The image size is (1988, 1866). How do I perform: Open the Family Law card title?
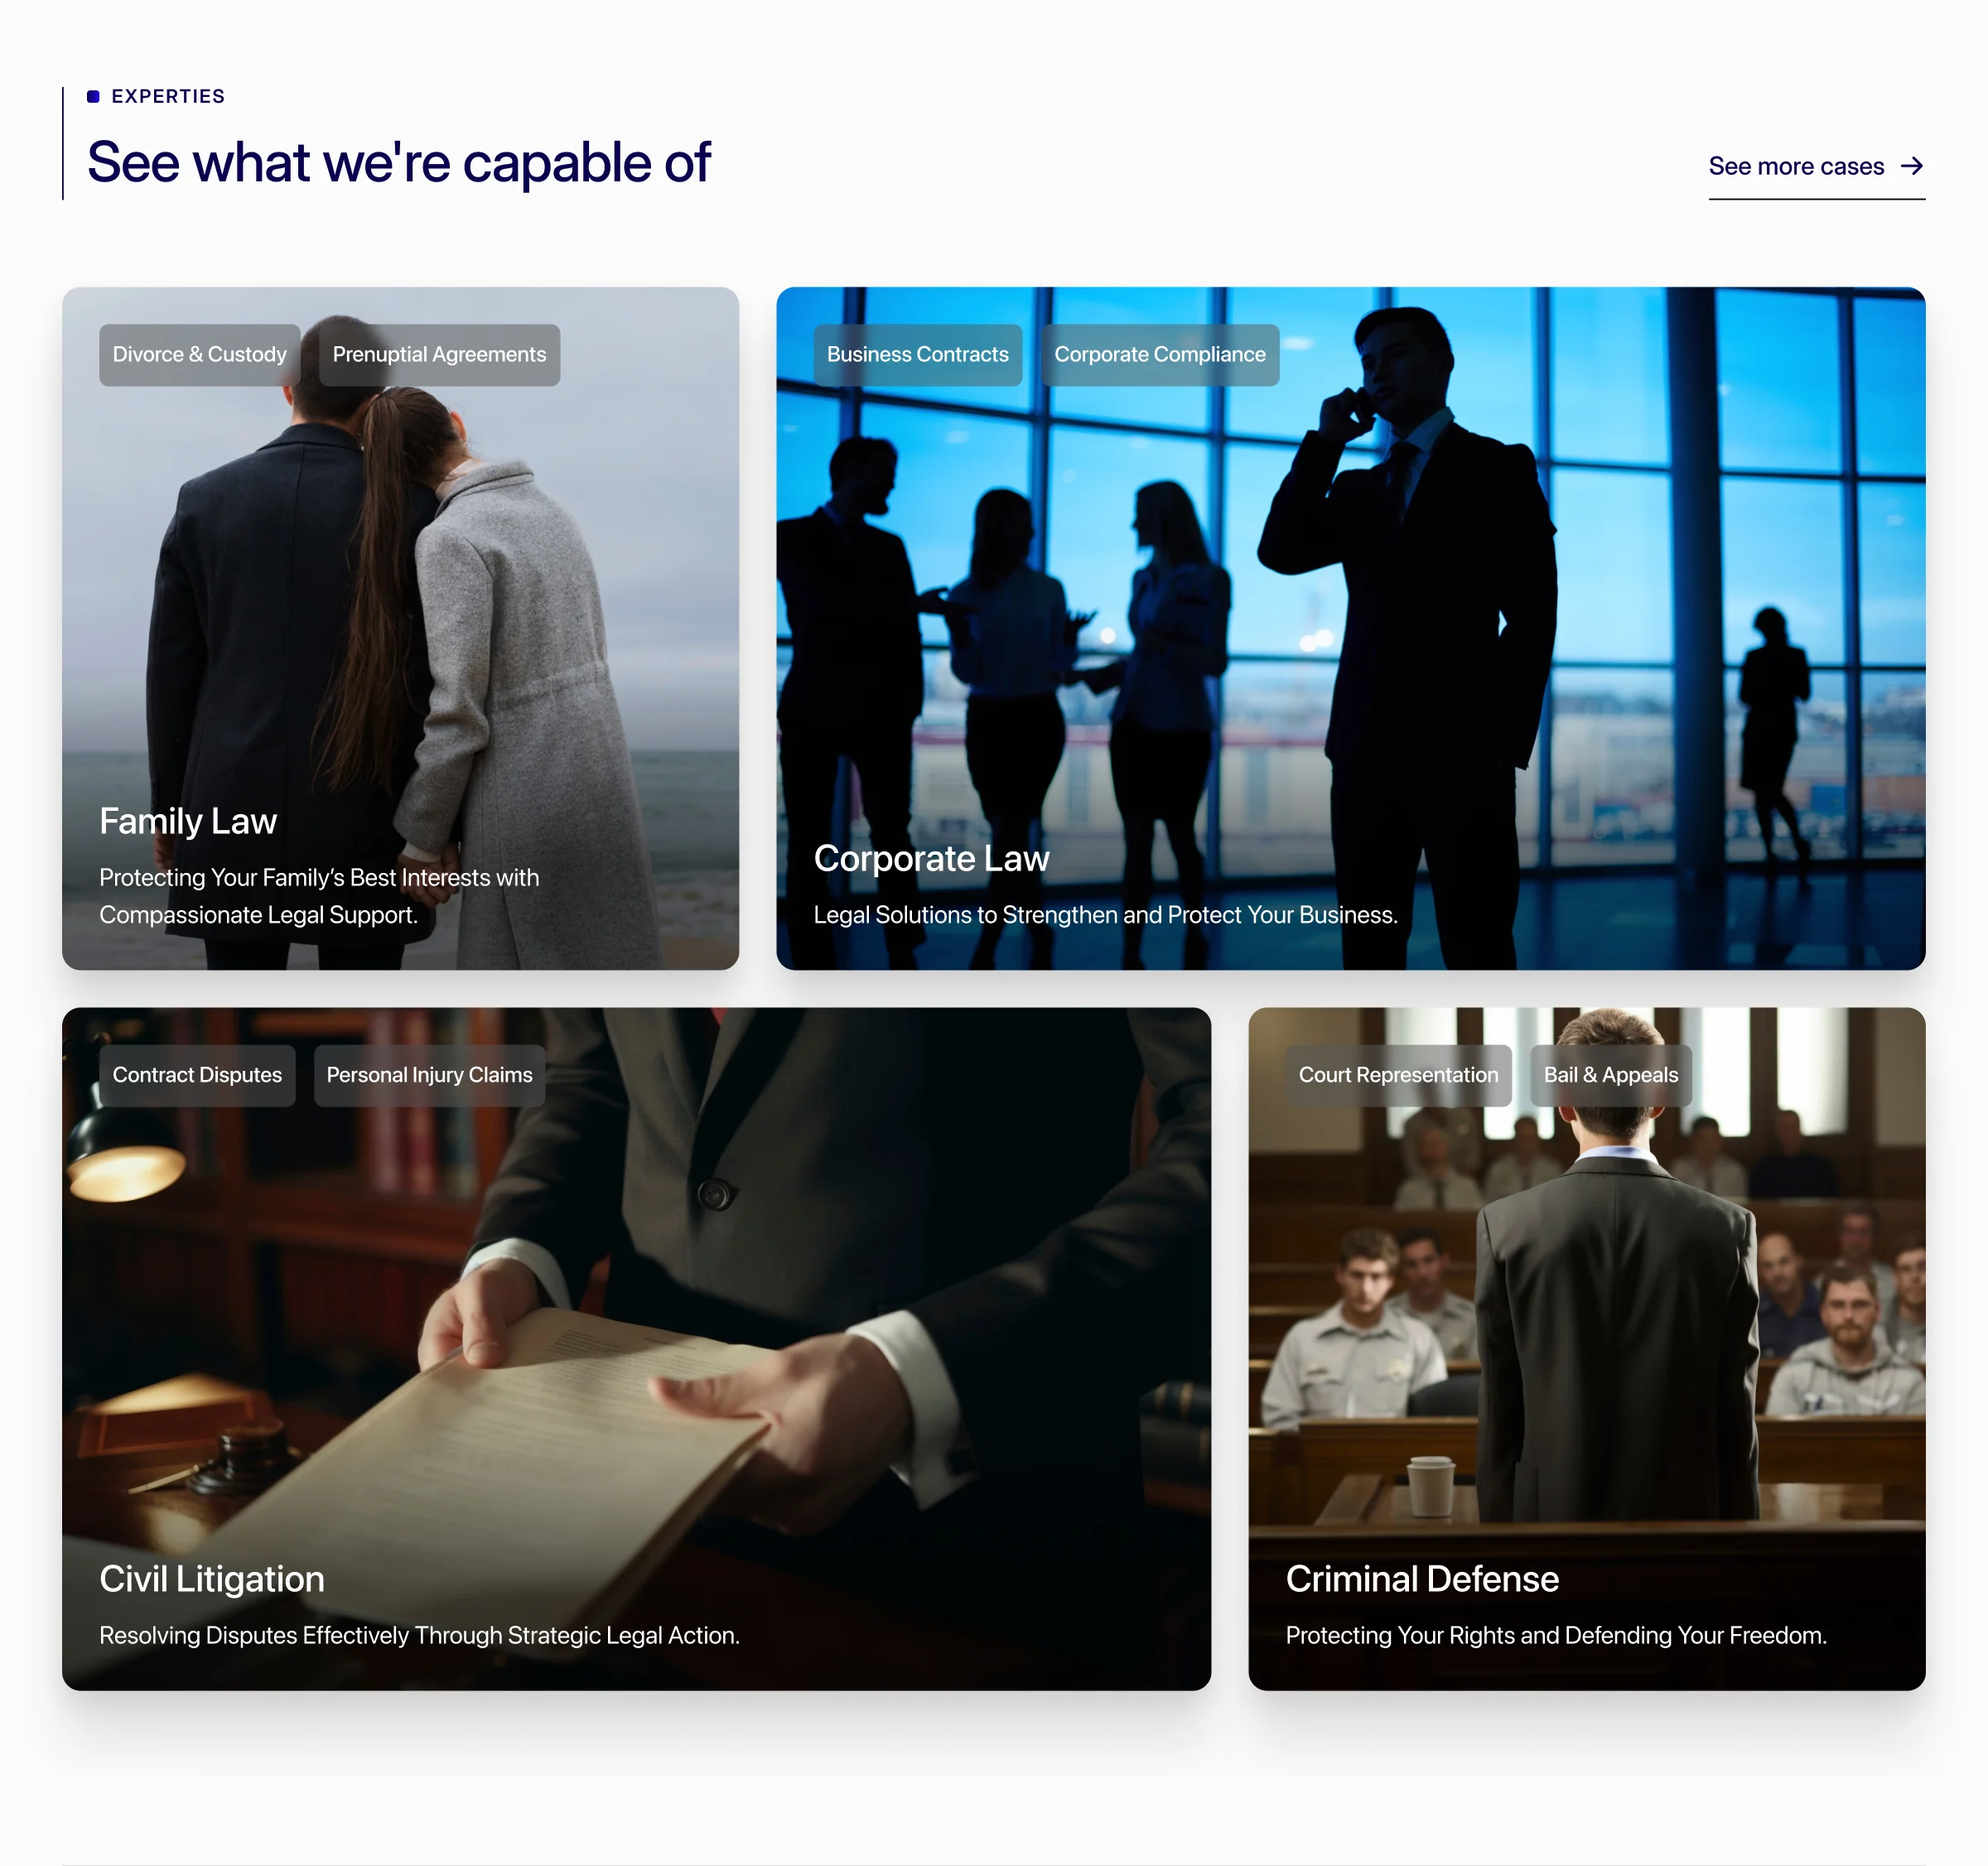tap(188, 821)
